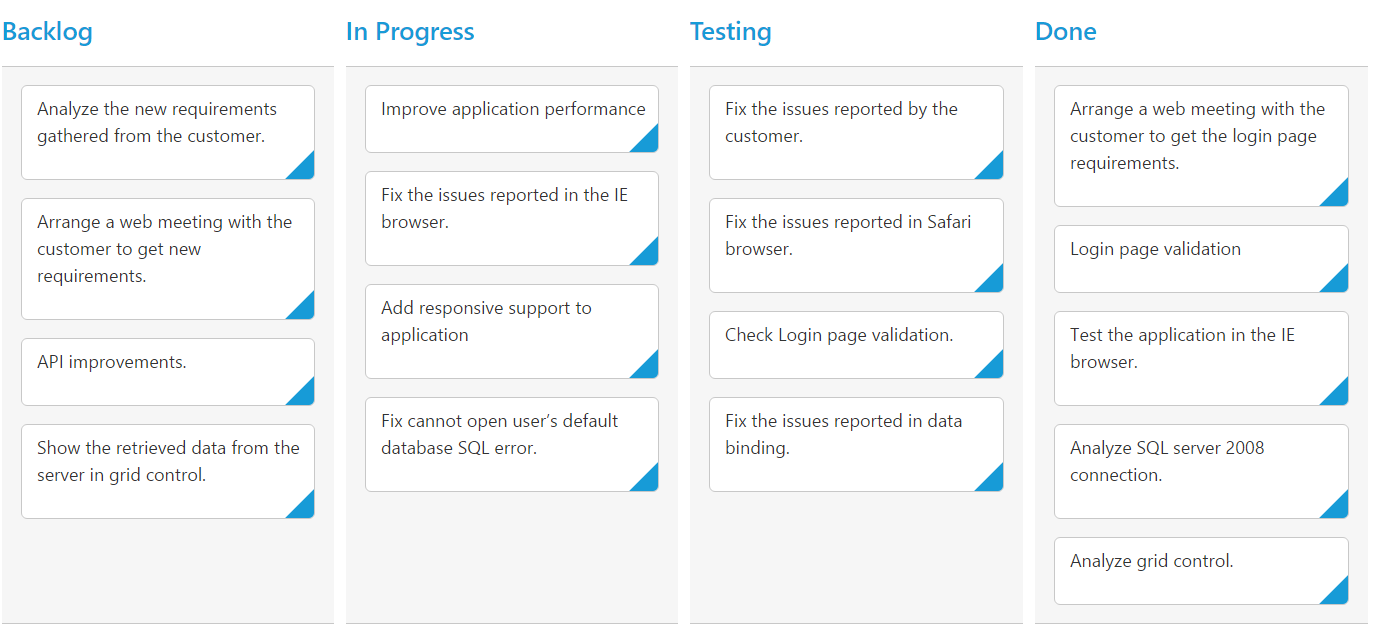
Task: Click the Testing column header
Action: click(x=730, y=32)
